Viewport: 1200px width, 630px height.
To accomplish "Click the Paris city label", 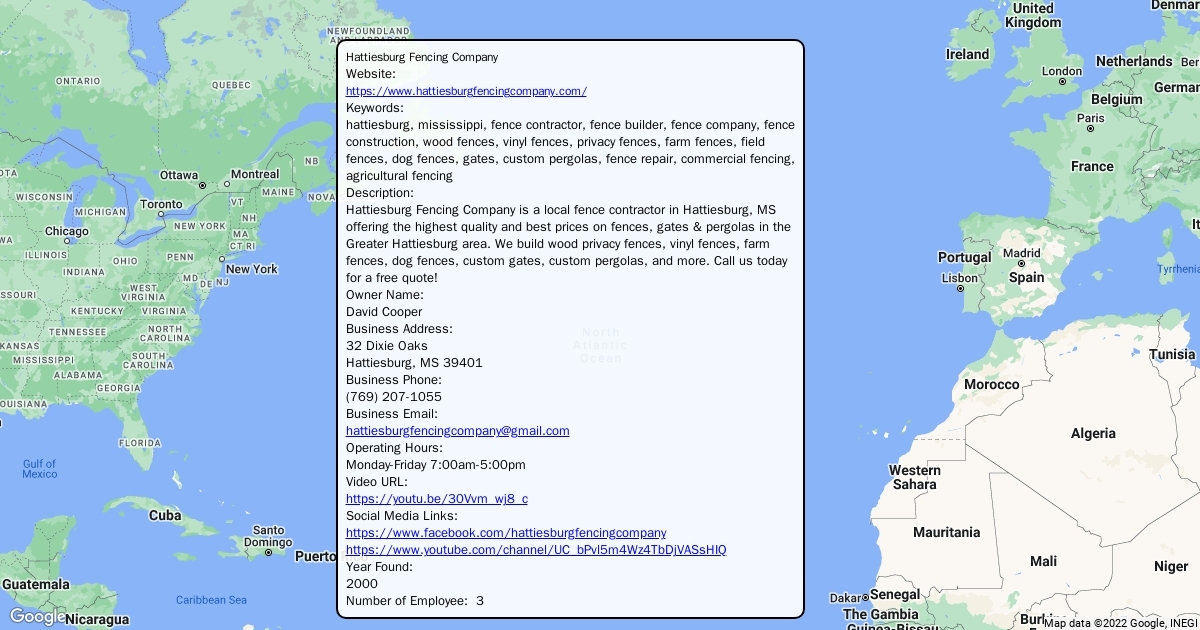I will click(1091, 118).
